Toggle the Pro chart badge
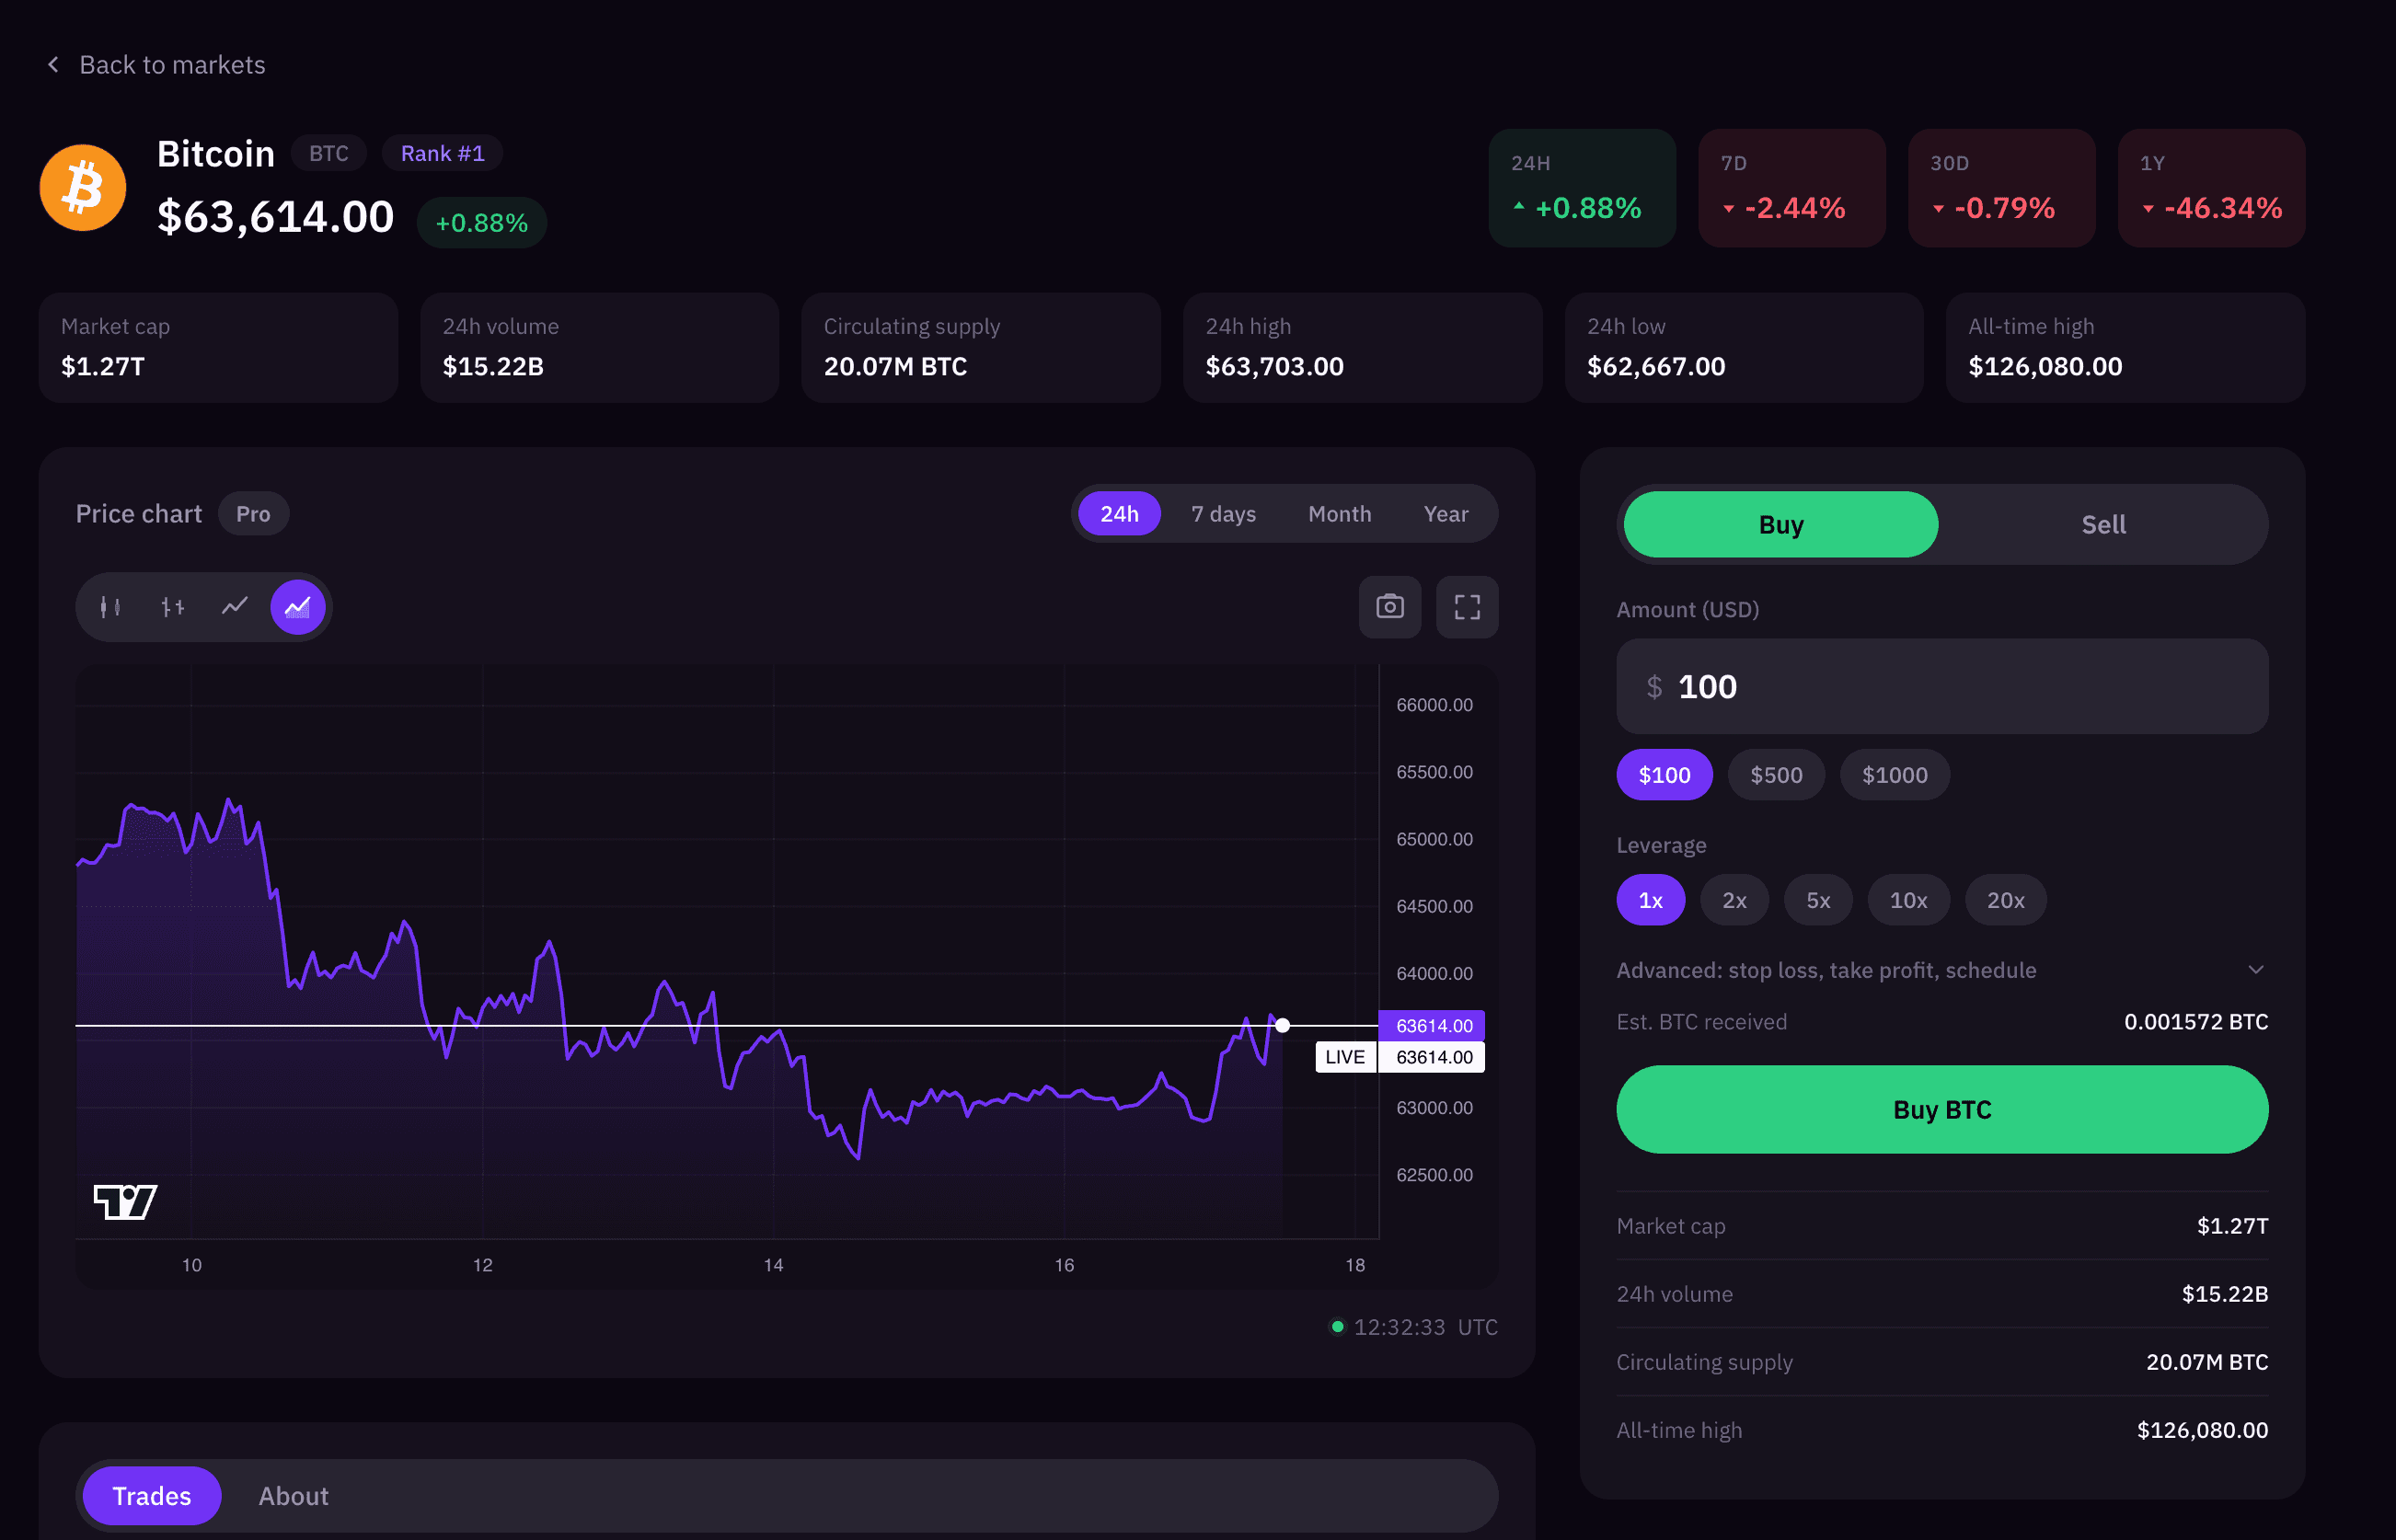Screen dimensions: 2396x1540 (253, 514)
